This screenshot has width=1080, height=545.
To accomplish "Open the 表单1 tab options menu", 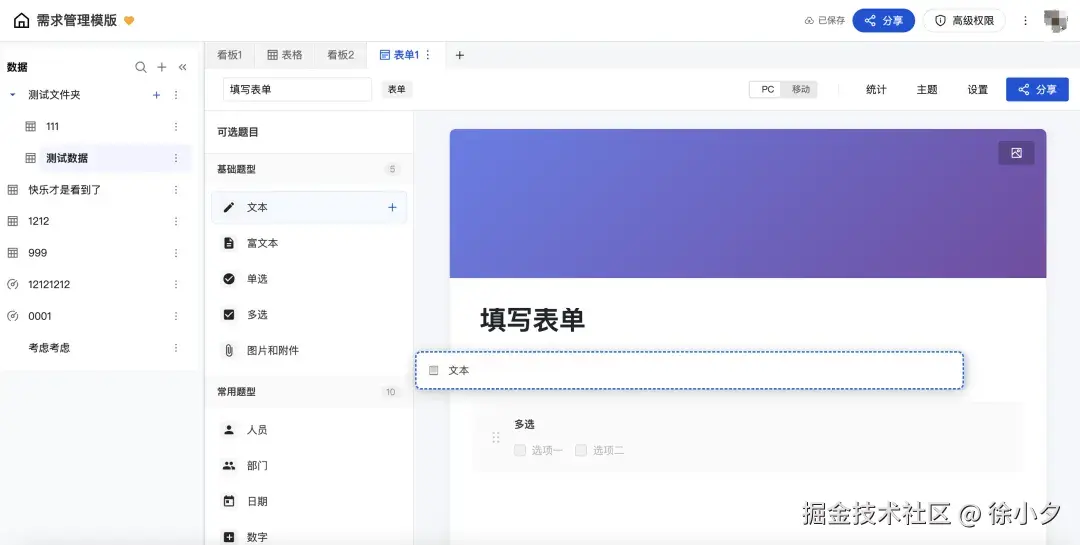I will click(x=428, y=55).
